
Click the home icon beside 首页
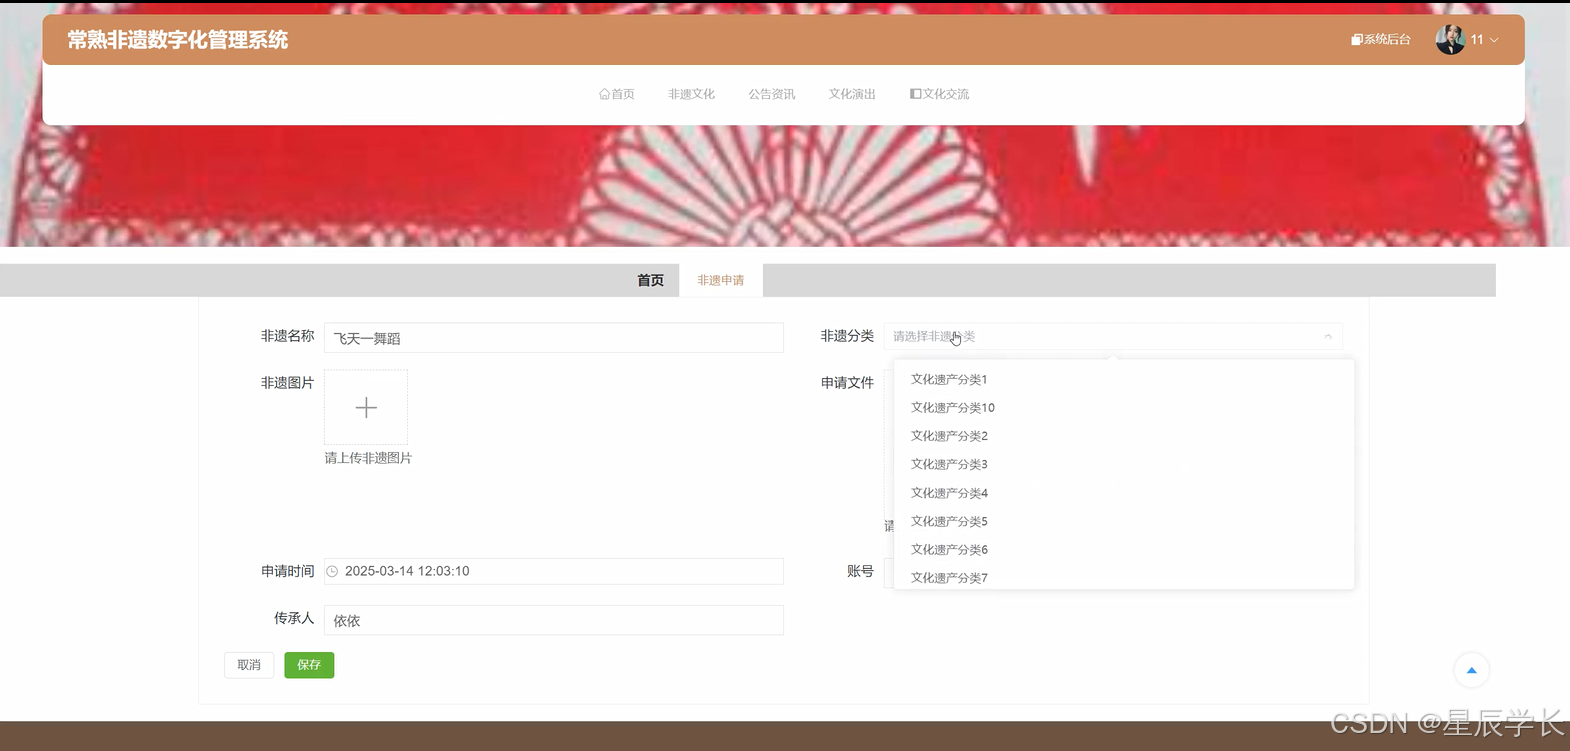pyautogui.click(x=604, y=94)
